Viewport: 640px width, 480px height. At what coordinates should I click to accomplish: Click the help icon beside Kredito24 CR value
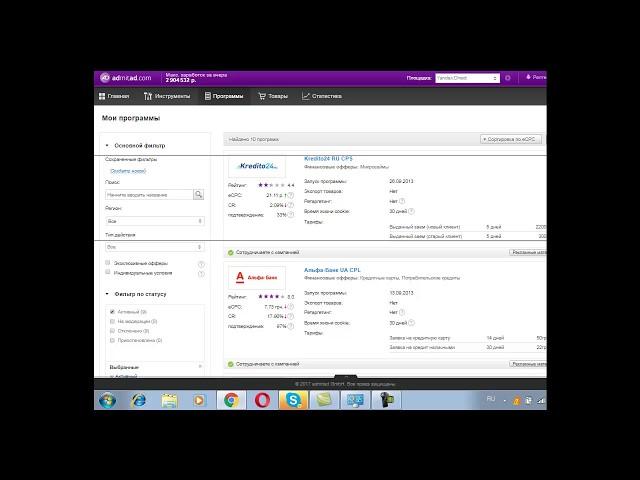pyautogui.click(x=291, y=205)
